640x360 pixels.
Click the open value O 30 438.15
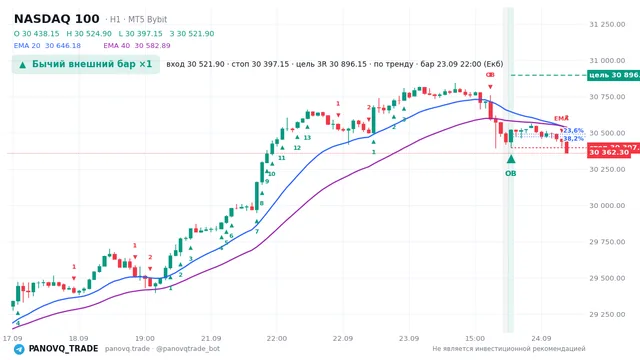click(36, 33)
